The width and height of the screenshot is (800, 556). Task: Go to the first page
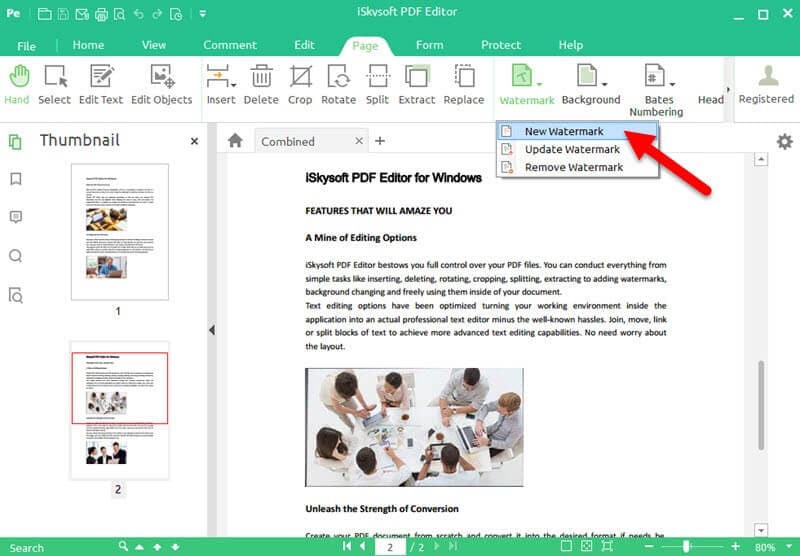[x=347, y=547]
